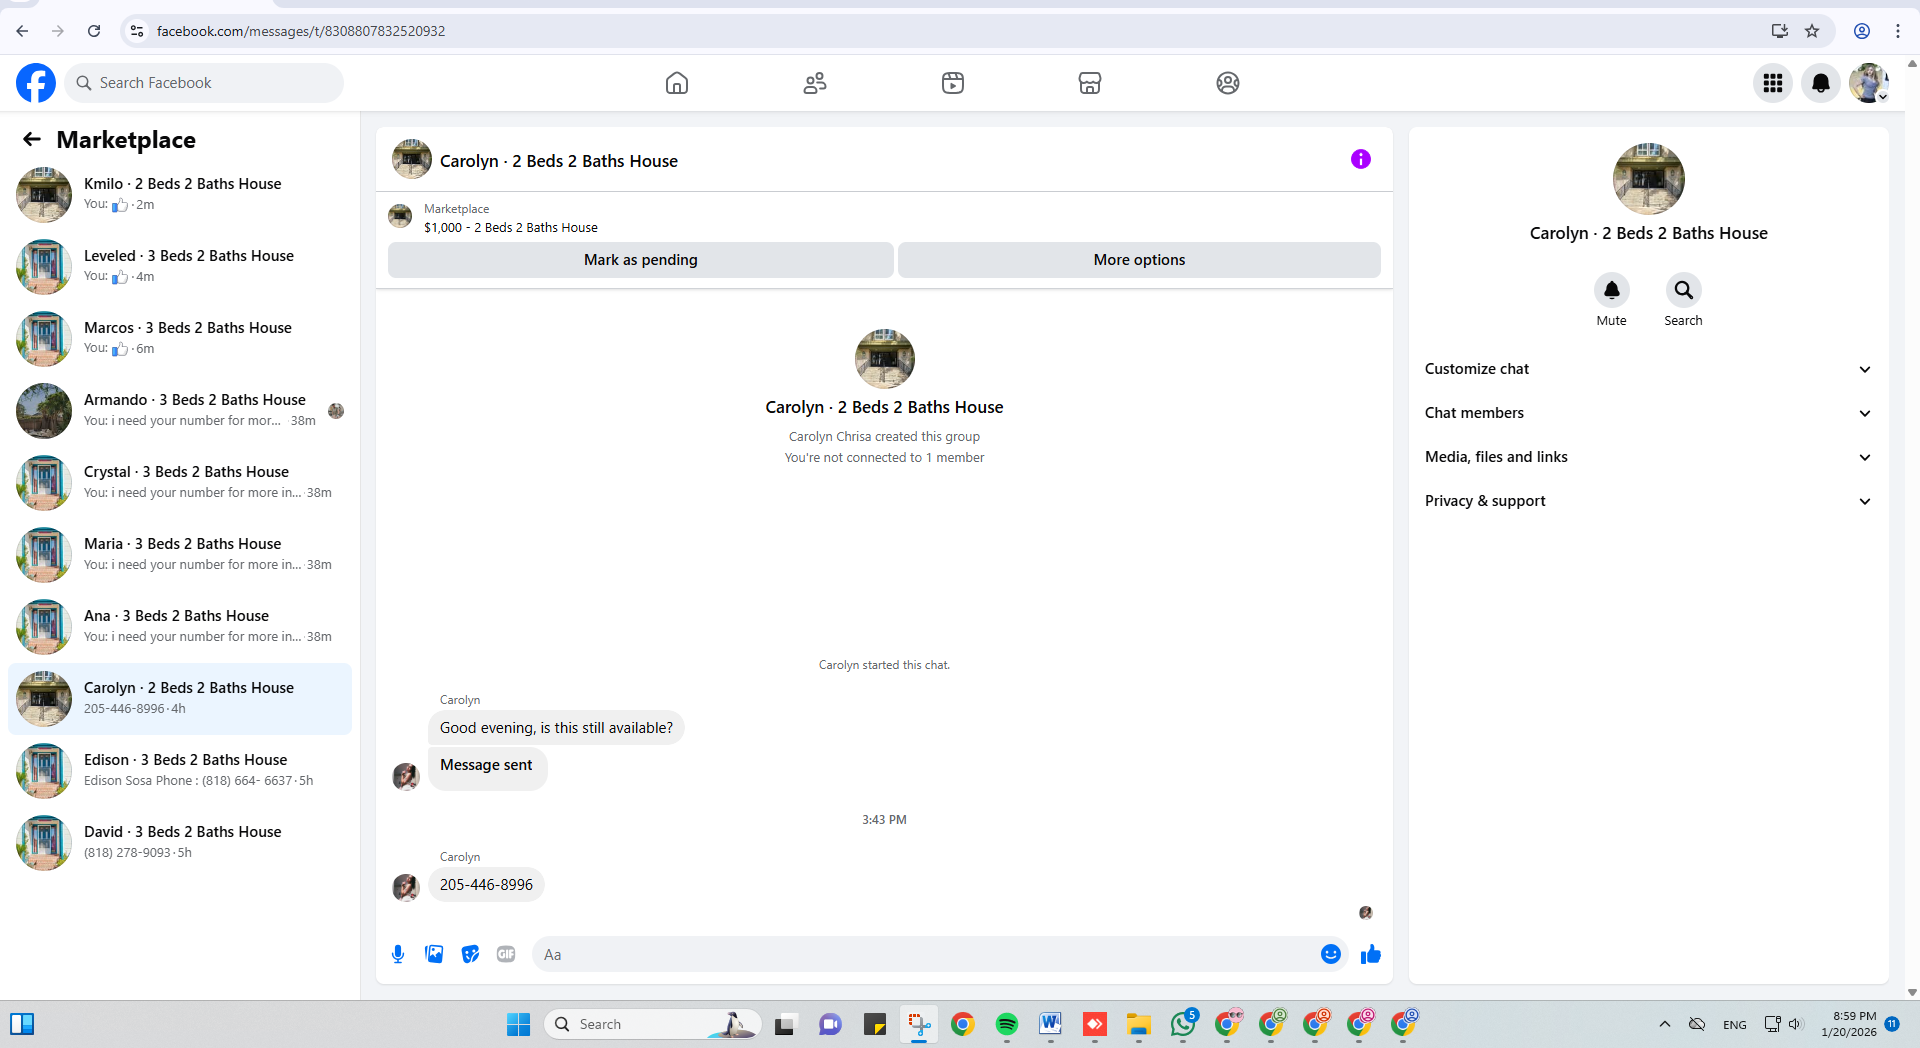Screen dimensions: 1920x1048
Task: Click the Mark as pending button
Action: [641, 260]
